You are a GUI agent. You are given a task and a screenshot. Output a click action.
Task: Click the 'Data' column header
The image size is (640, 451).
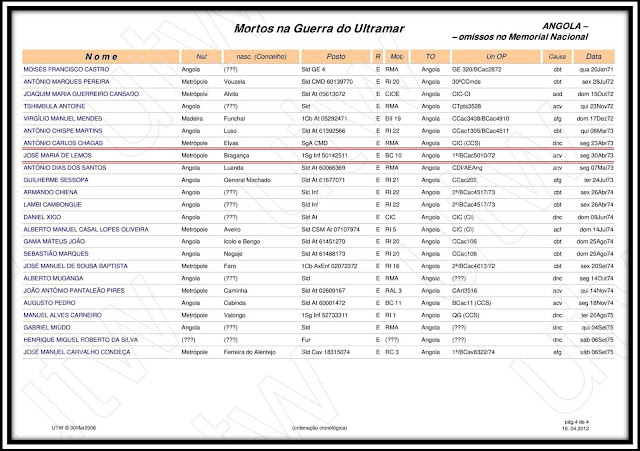(x=593, y=56)
